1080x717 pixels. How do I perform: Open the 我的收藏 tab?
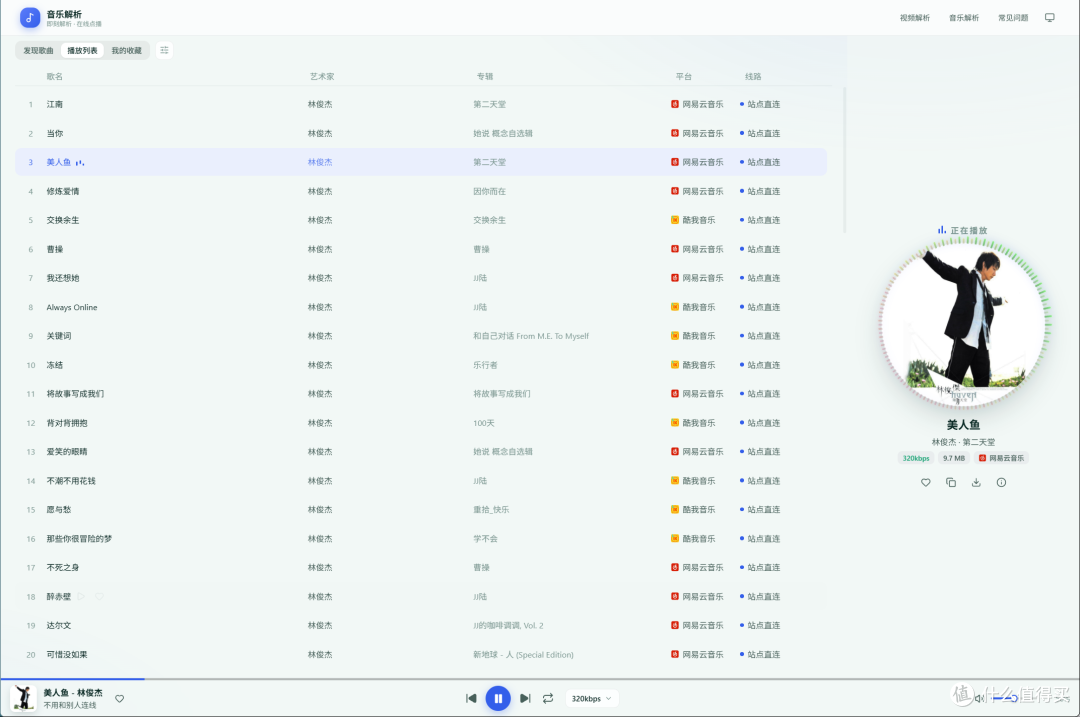click(127, 50)
